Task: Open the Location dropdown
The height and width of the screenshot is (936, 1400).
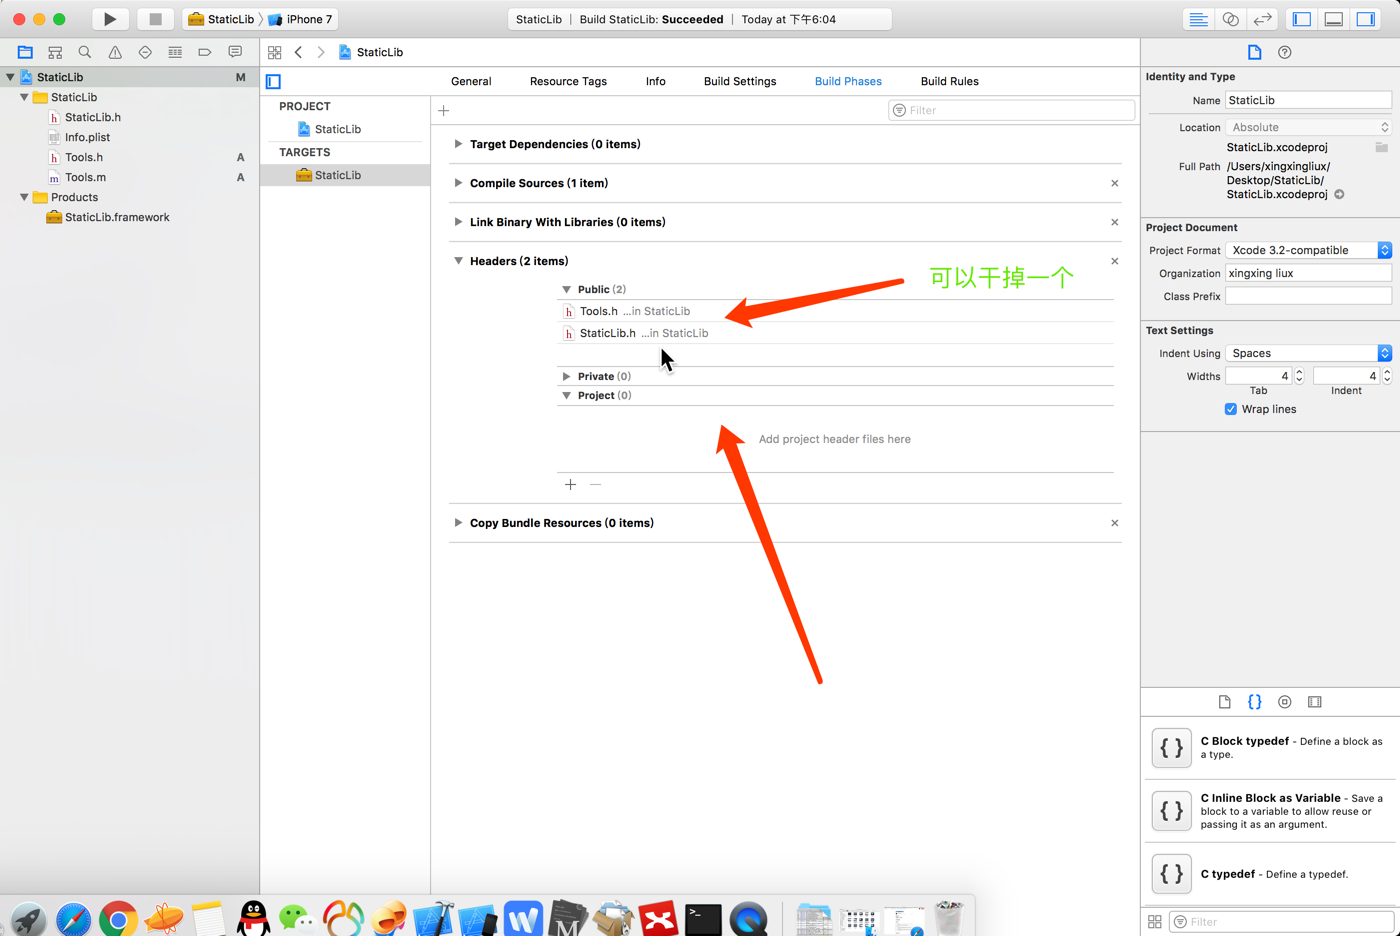Action: 1308,127
